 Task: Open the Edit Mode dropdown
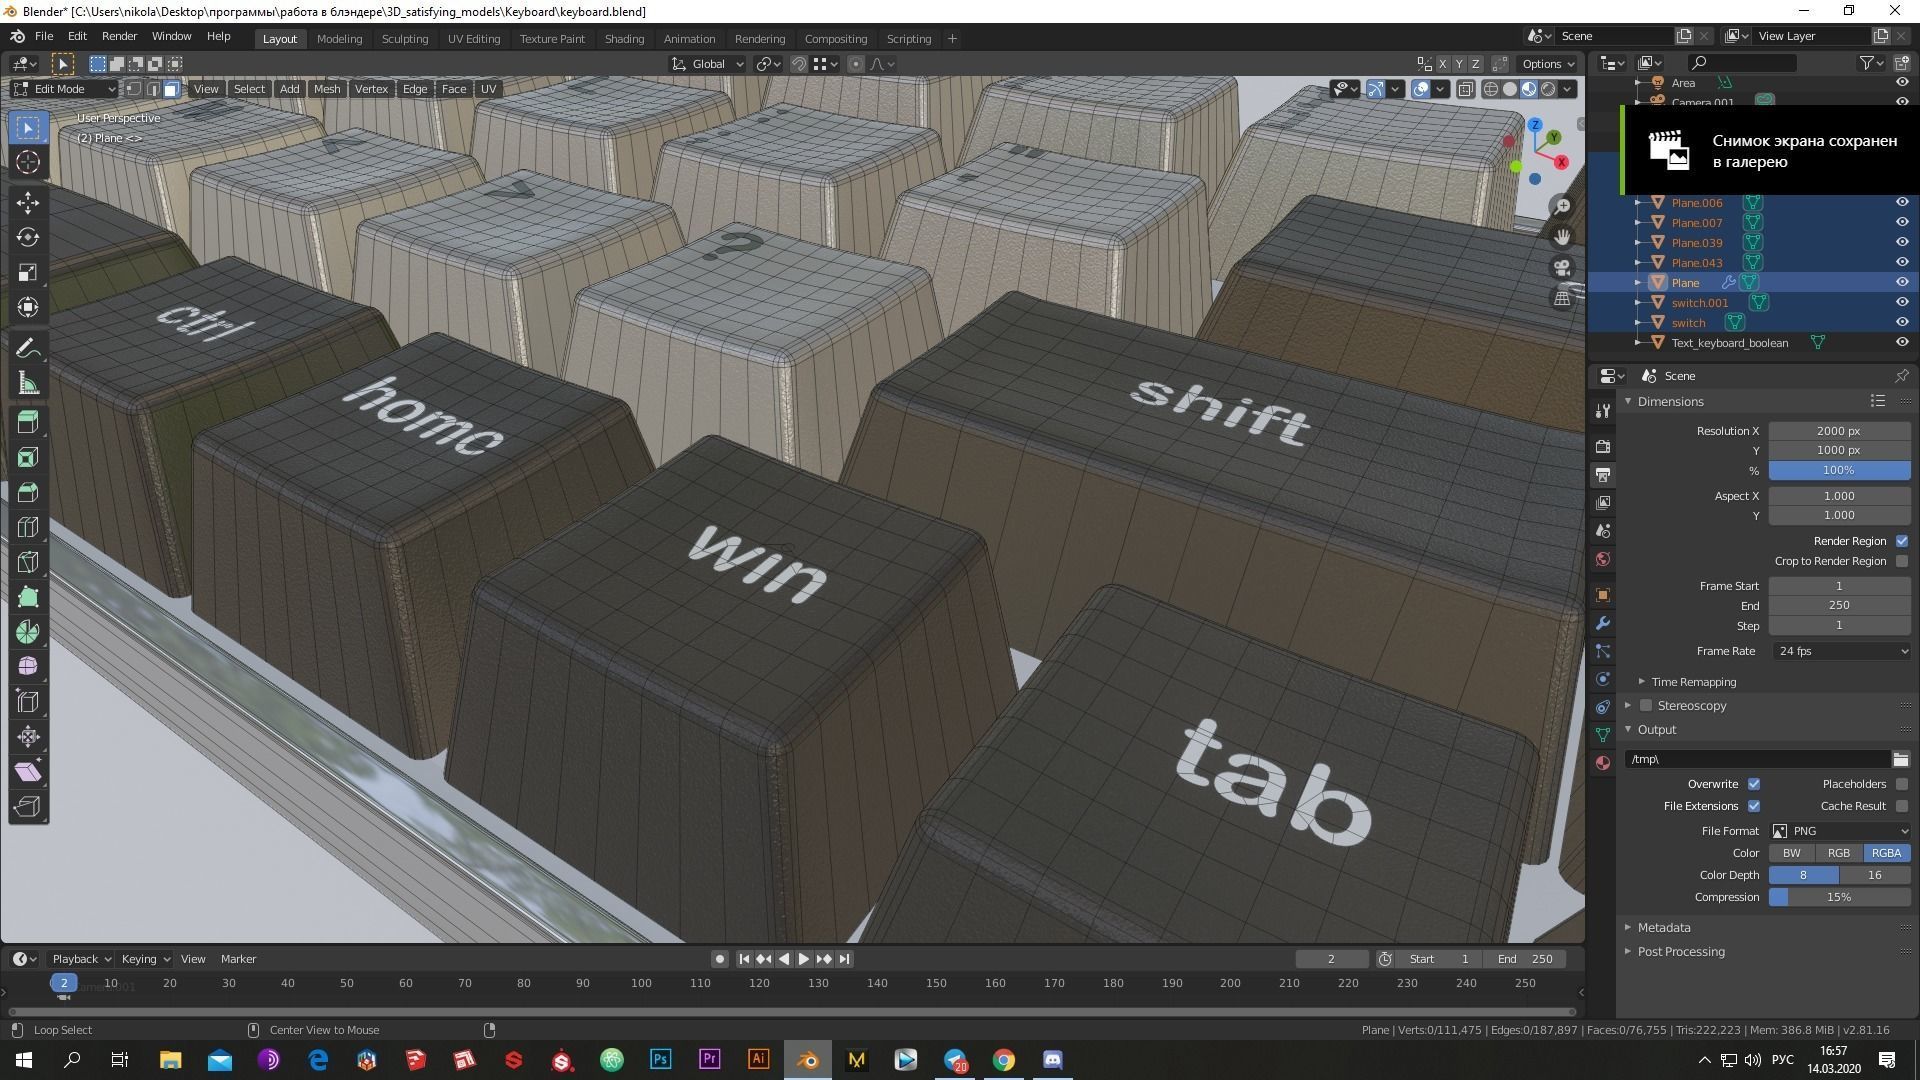[x=64, y=89]
